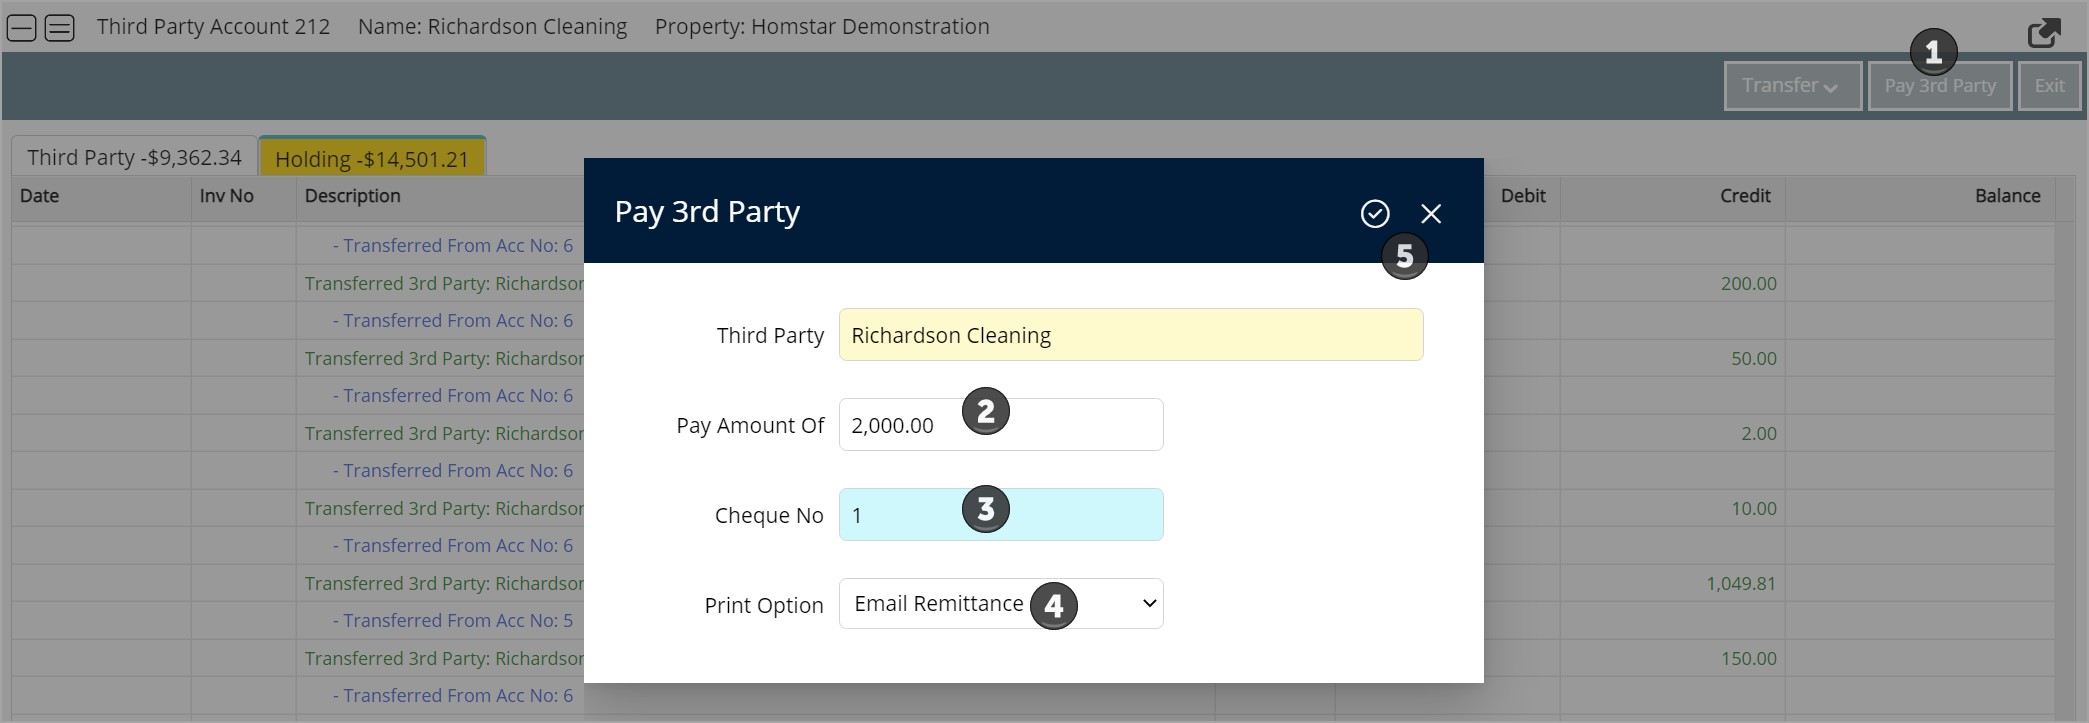Click the list lines icon at top-left

pos(60,28)
